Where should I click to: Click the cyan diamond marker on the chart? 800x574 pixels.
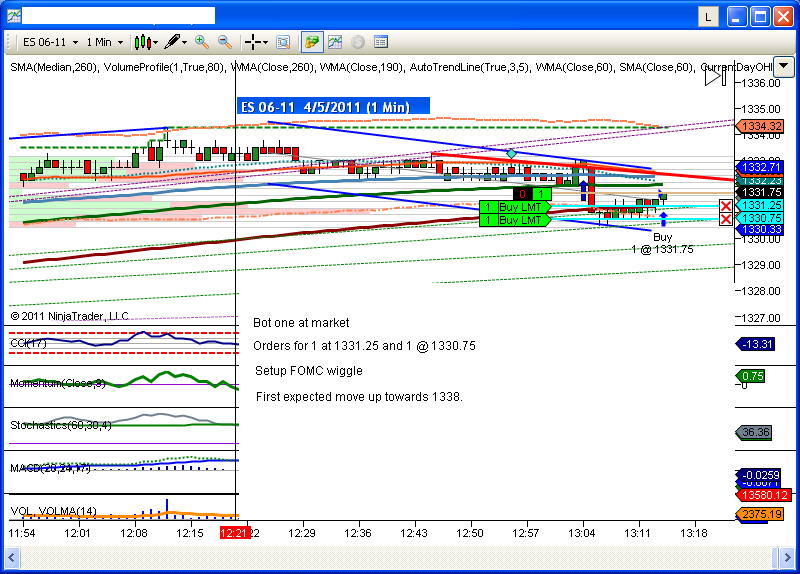tap(511, 153)
